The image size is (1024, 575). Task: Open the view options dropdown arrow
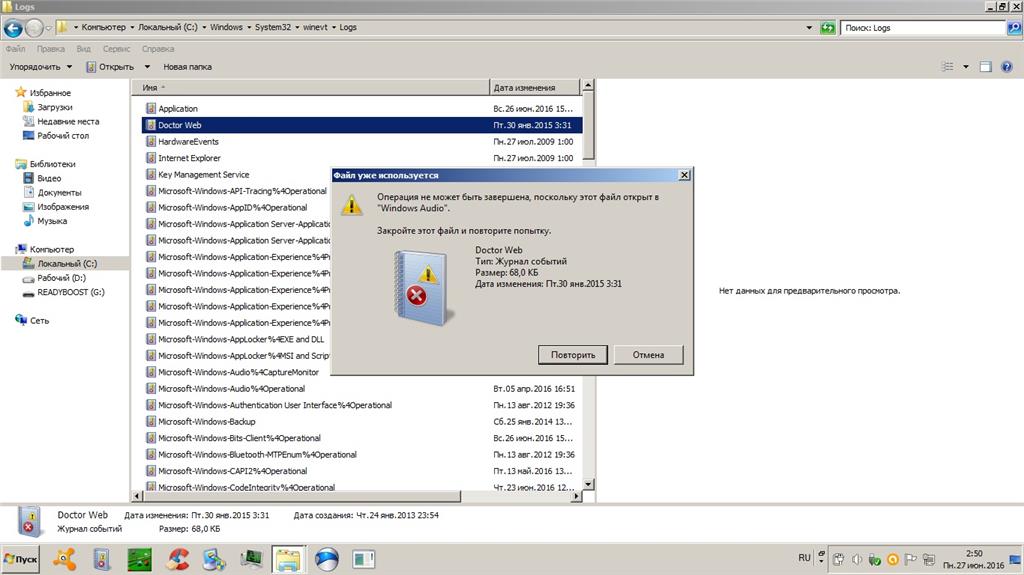[966, 67]
